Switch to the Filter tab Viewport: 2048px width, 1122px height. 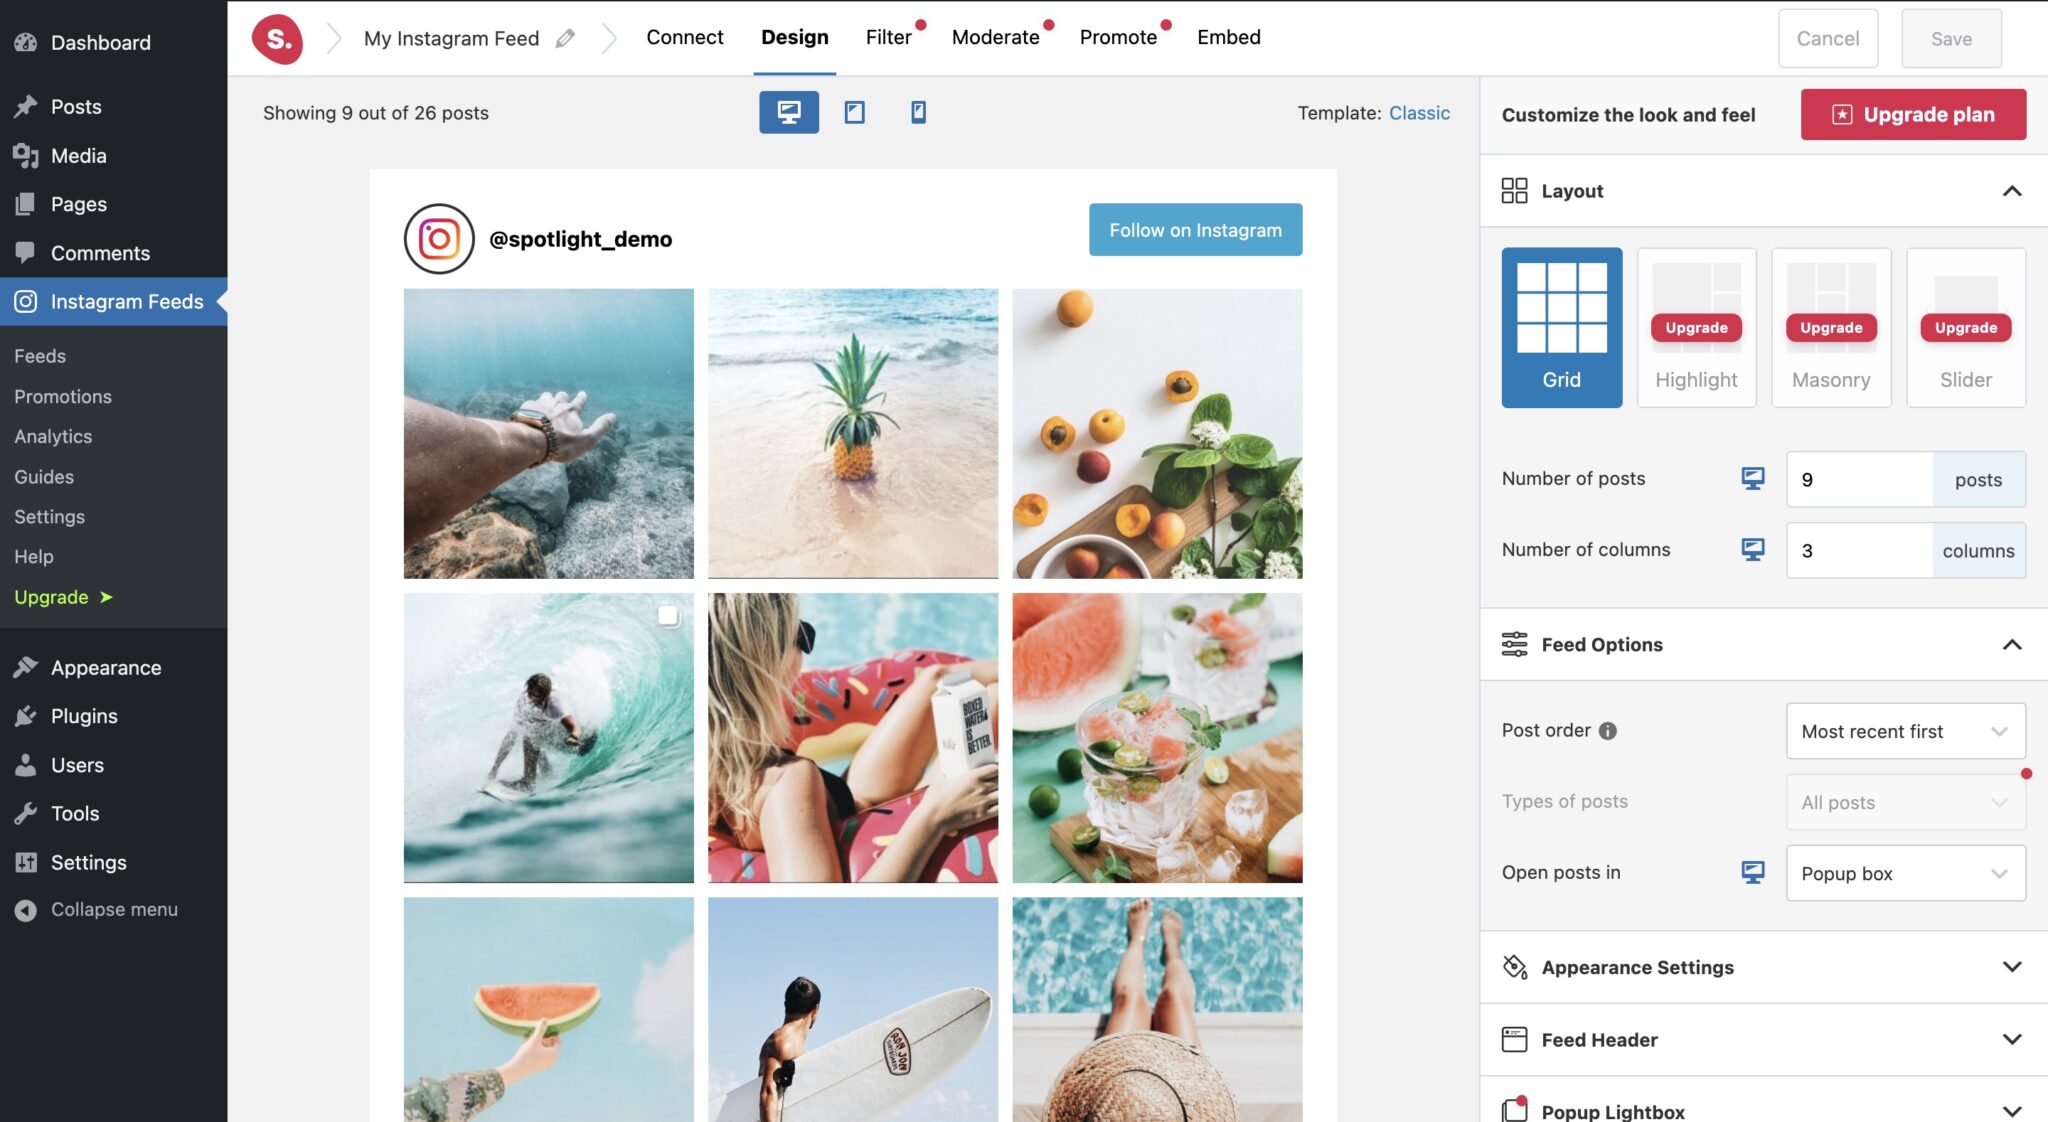tap(889, 37)
